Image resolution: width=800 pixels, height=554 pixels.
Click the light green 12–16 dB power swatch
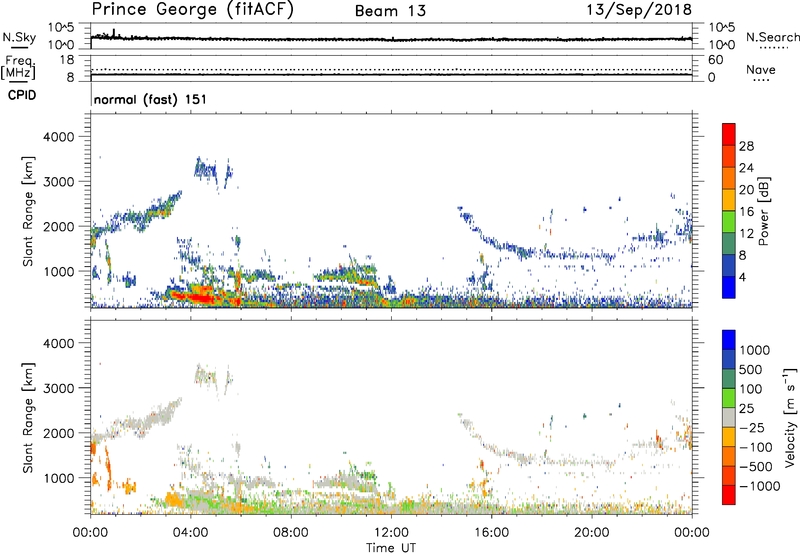[x=729, y=222]
